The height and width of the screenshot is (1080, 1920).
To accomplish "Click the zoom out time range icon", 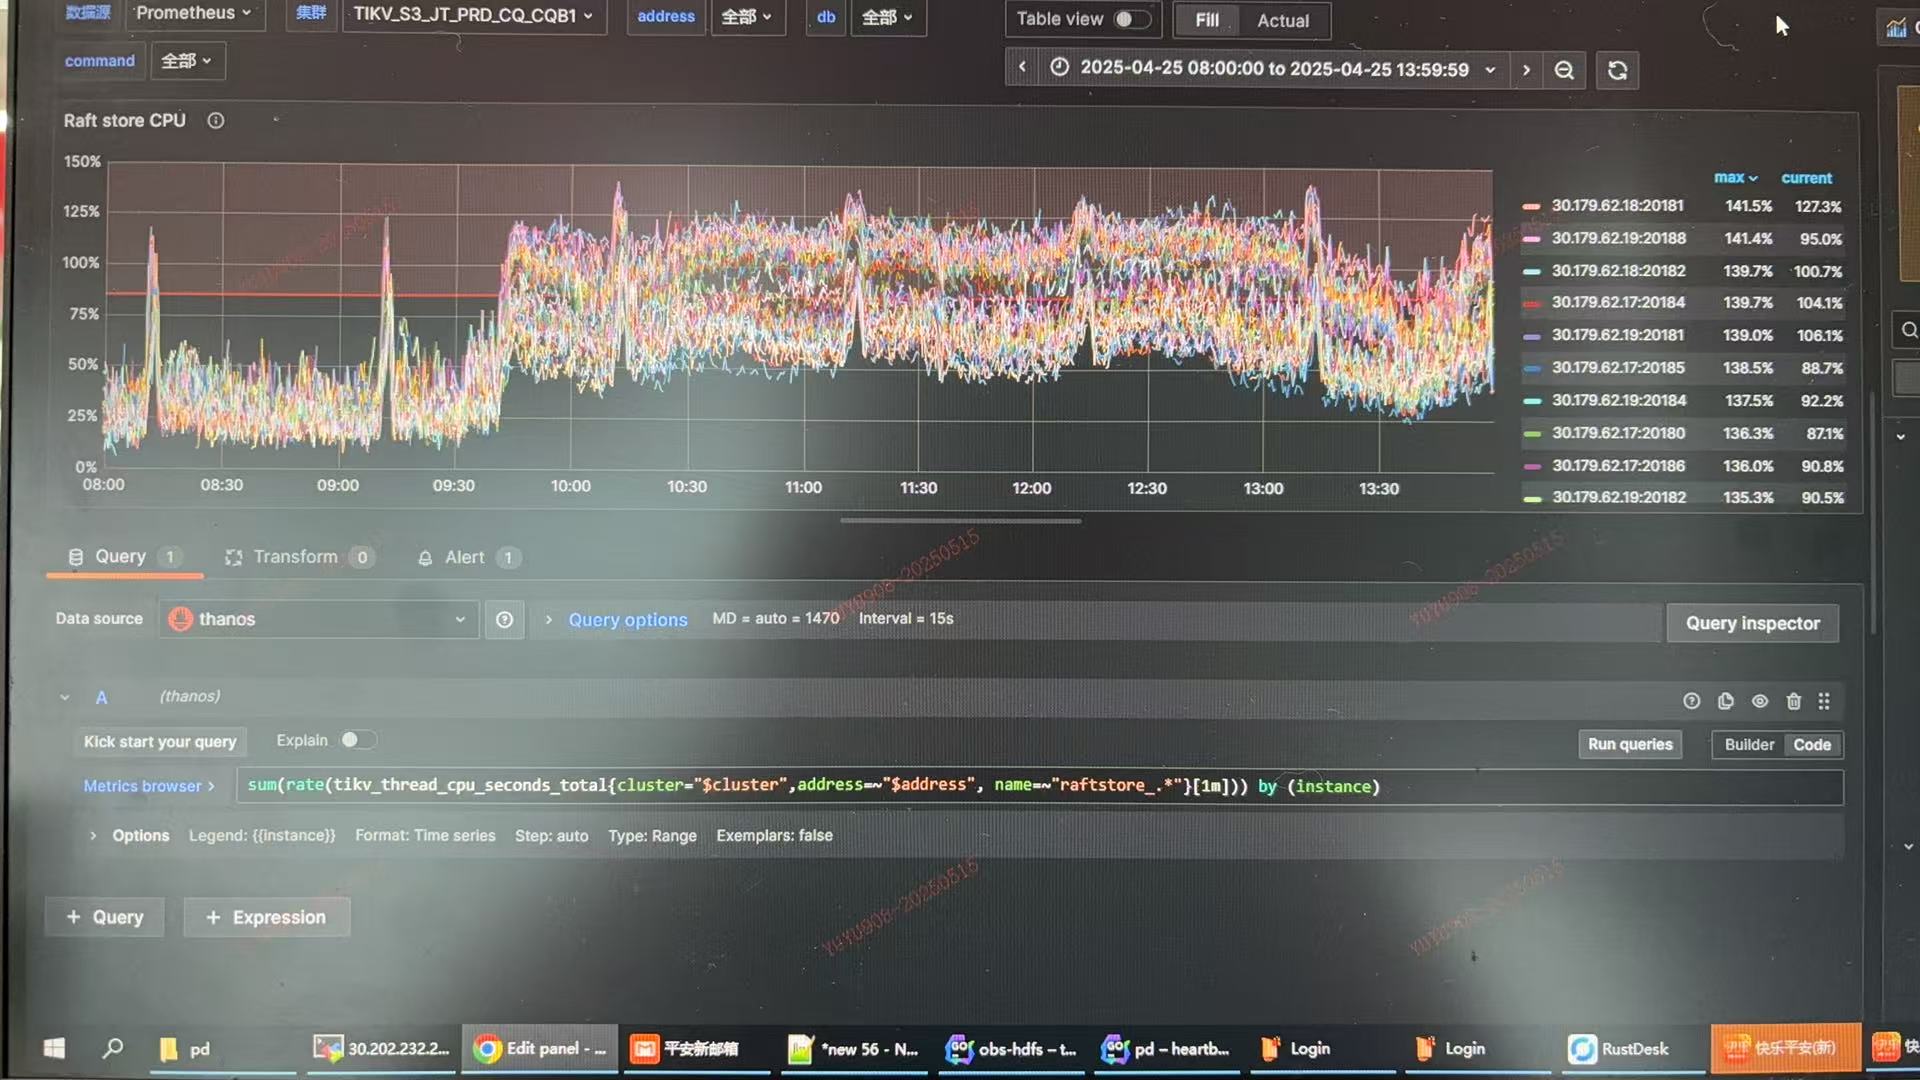I will point(1564,70).
